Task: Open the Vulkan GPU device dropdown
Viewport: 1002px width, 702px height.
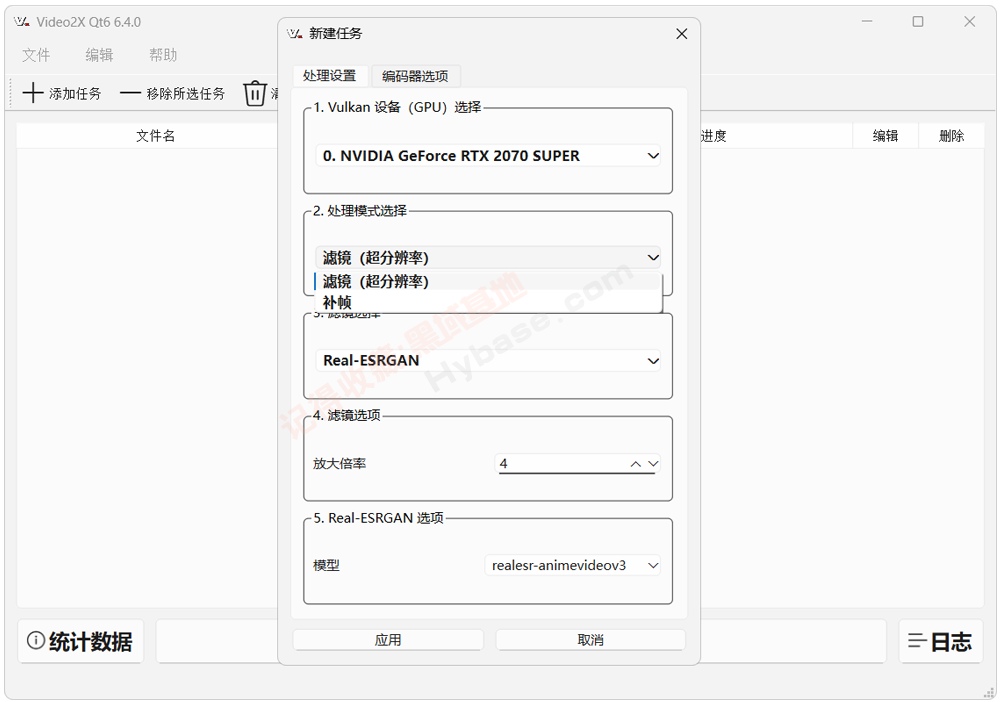Action: (488, 156)
